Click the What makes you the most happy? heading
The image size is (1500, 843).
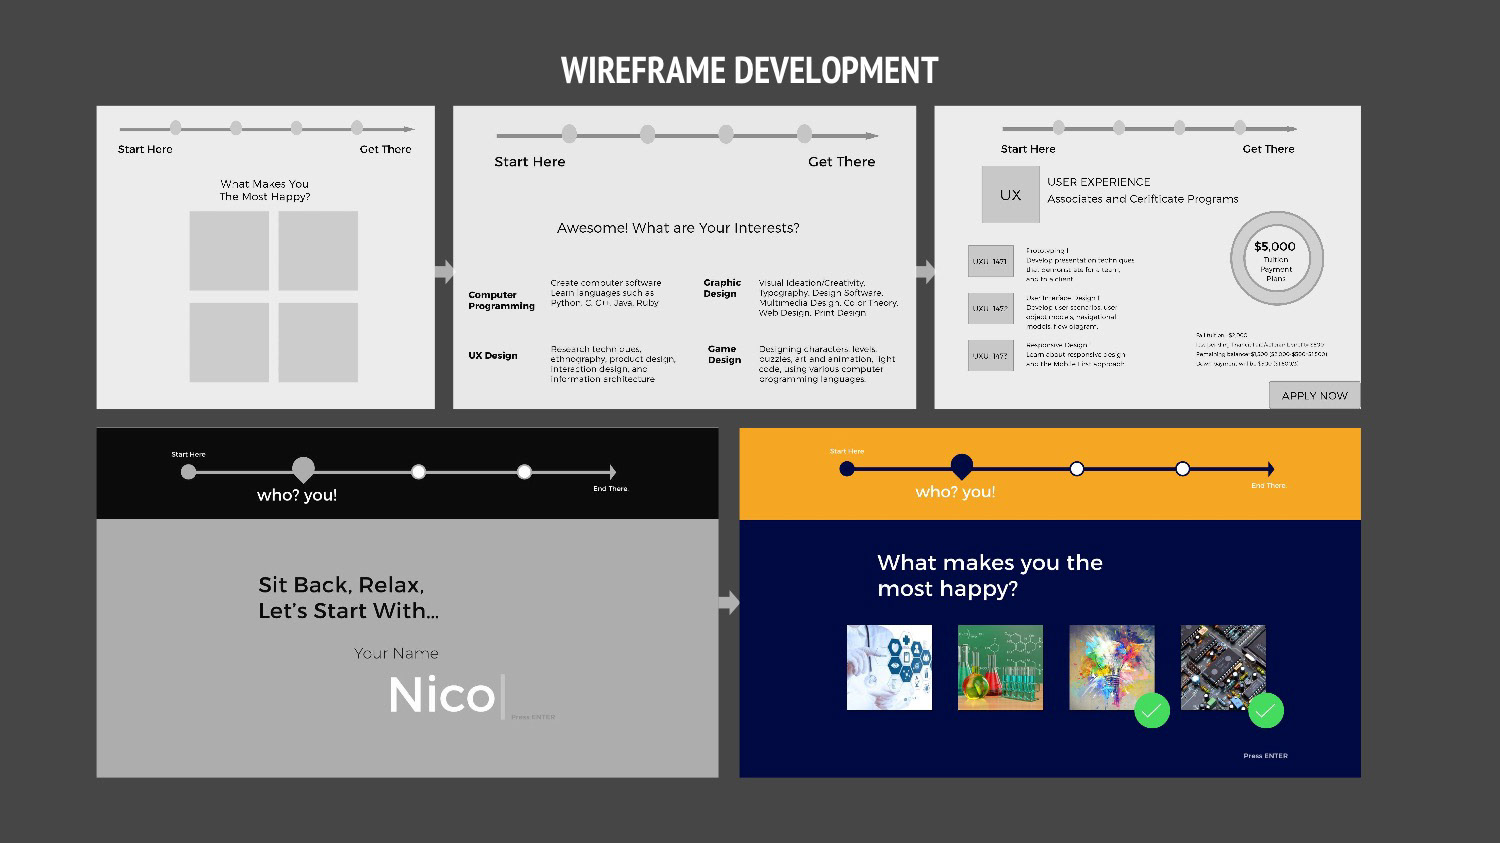click(990, 576)
